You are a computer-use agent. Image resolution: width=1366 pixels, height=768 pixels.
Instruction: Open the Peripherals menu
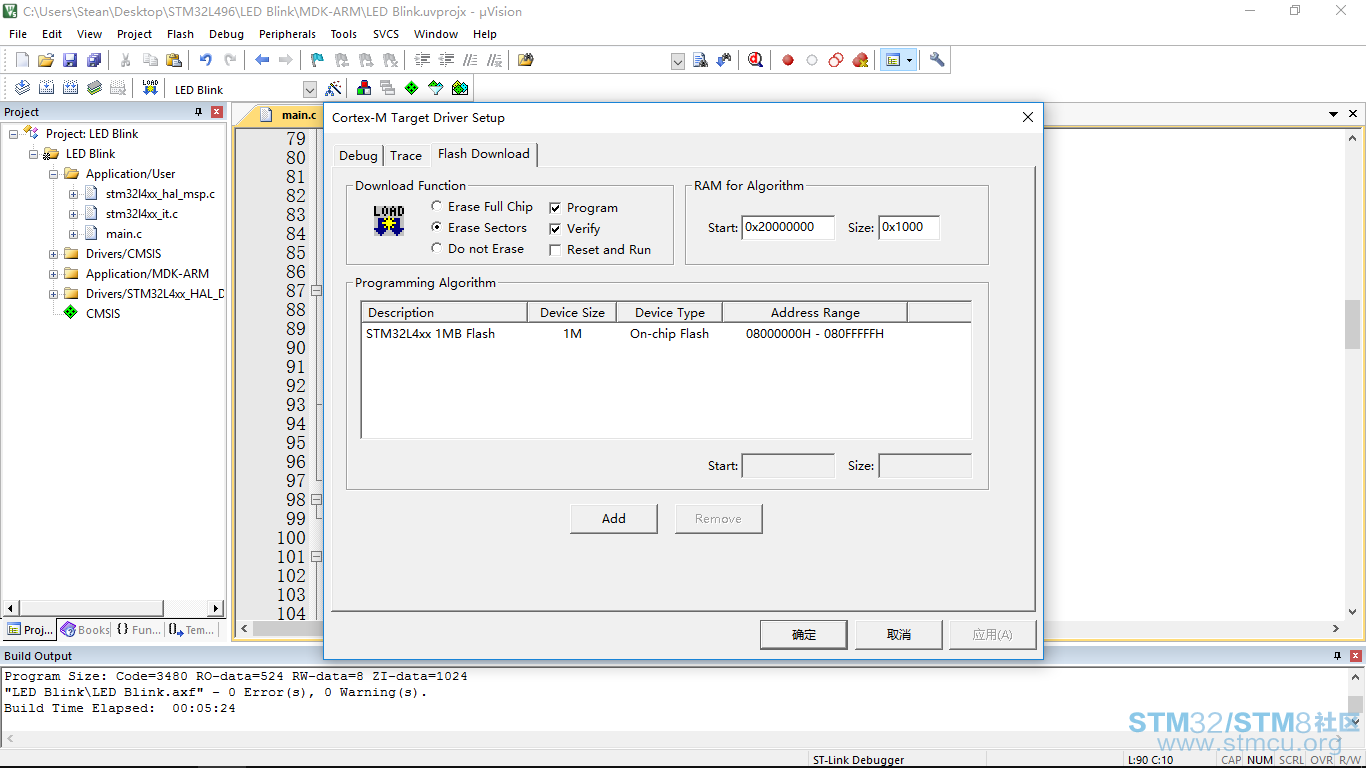(287, 34)
